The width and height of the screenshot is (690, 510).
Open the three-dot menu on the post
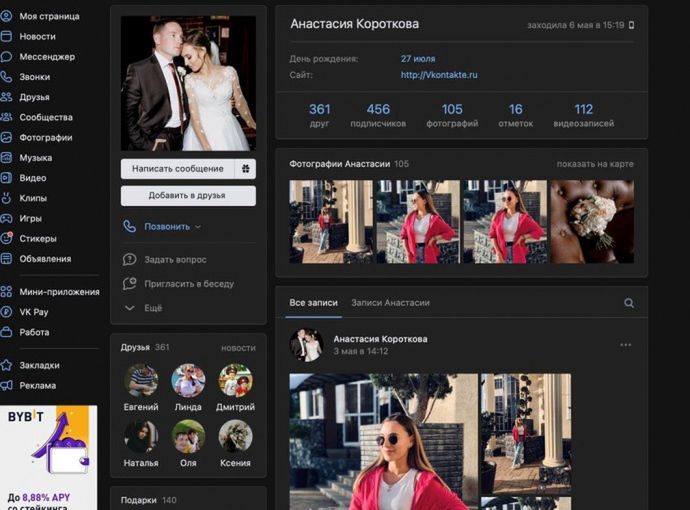(x=625, y=345)
